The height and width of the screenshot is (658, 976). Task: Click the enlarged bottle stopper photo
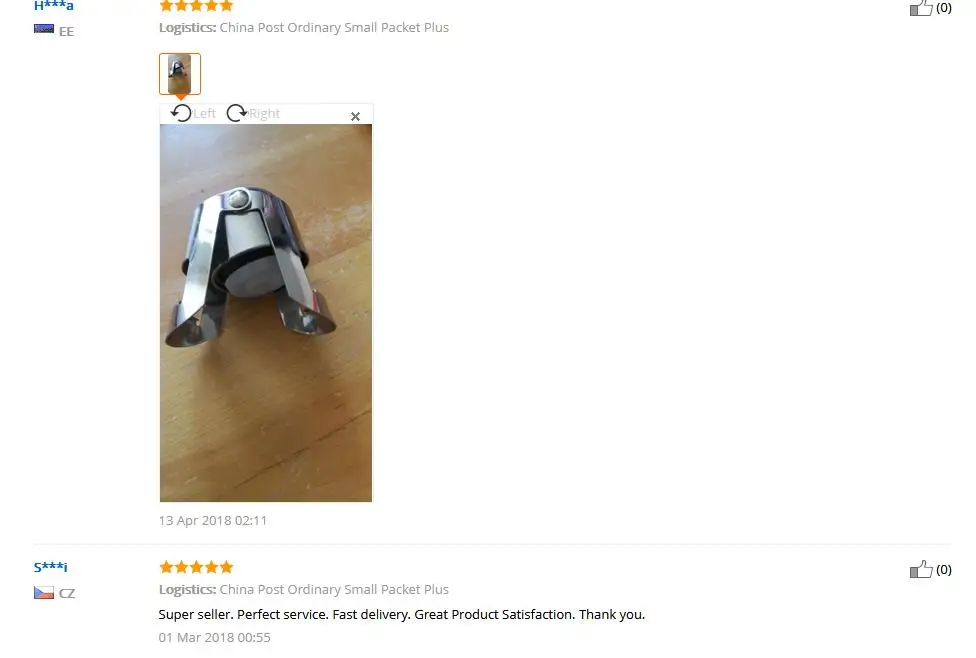coord(266,313)
